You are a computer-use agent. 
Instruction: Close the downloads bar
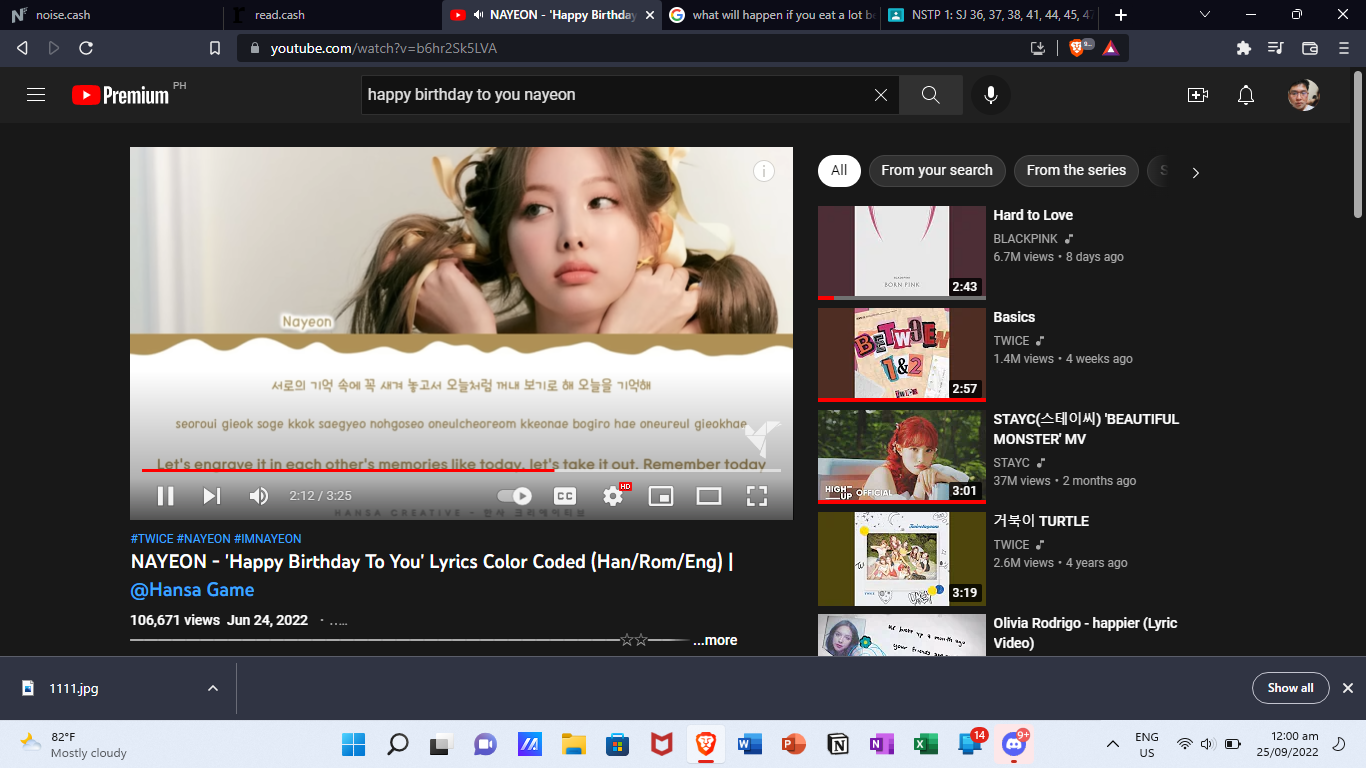[x=1347, y=688]
